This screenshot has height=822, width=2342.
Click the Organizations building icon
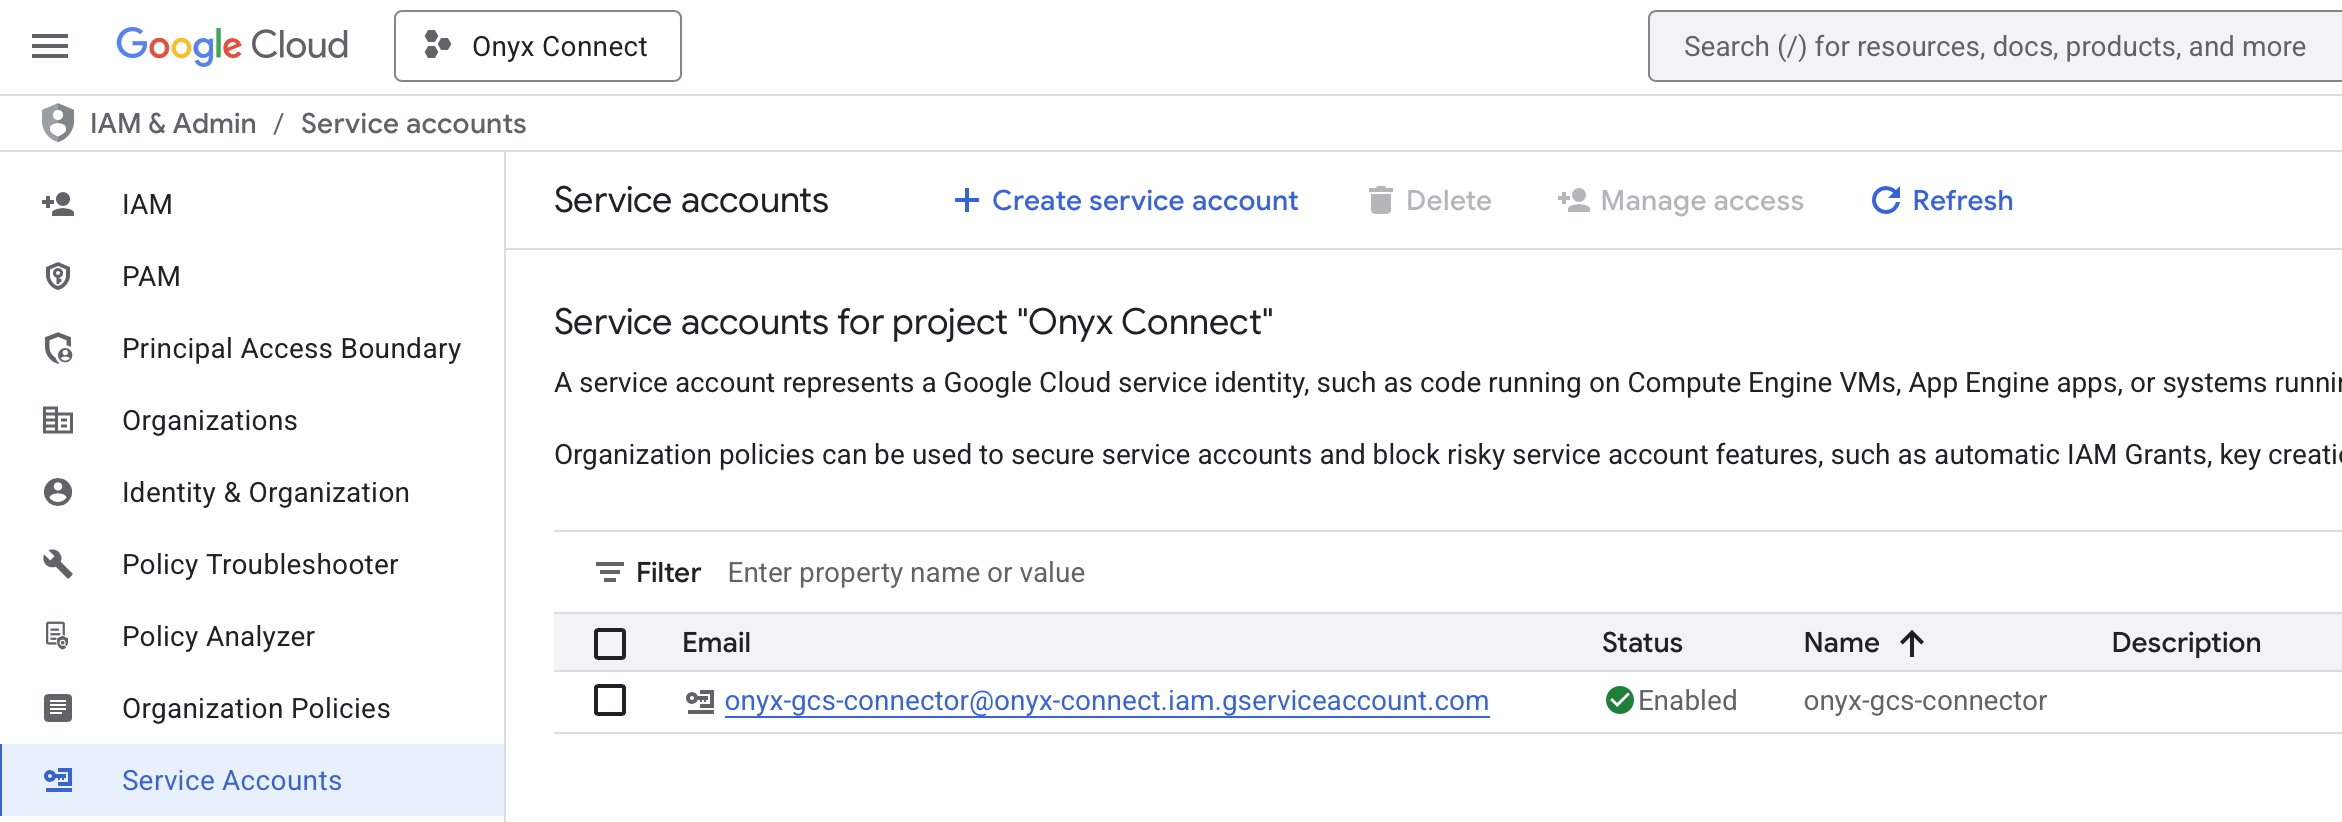(58, 420)
